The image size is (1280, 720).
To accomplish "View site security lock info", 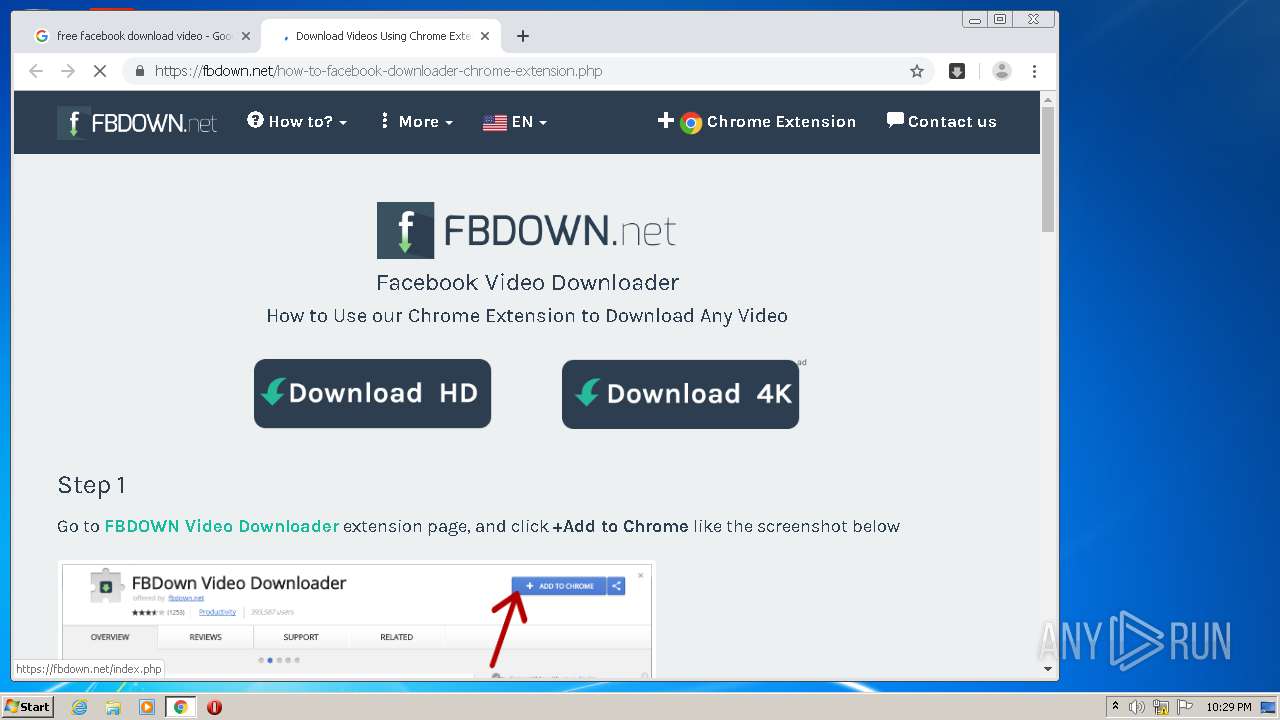I will 139,71.
